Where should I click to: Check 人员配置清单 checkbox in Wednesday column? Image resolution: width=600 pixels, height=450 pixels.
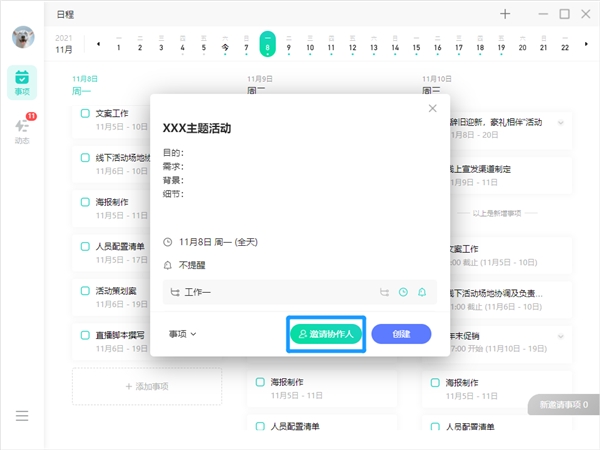[x=435, y=427]
